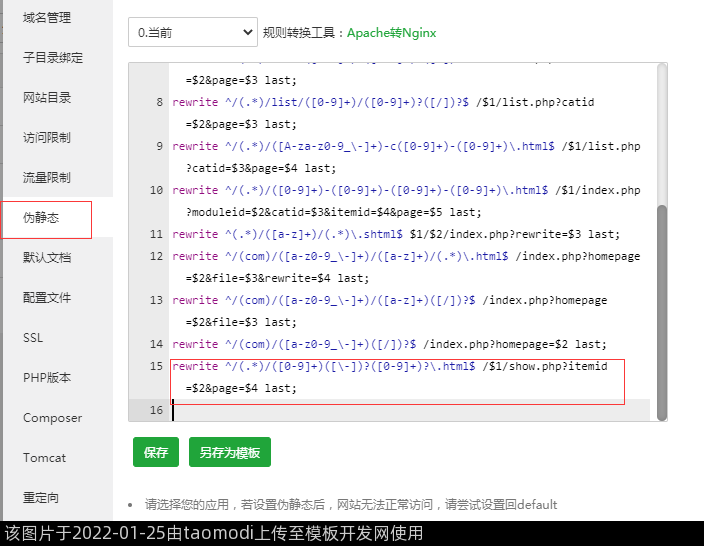Expand the 0.当前 rule template dropdown

[x=194, y=33]
